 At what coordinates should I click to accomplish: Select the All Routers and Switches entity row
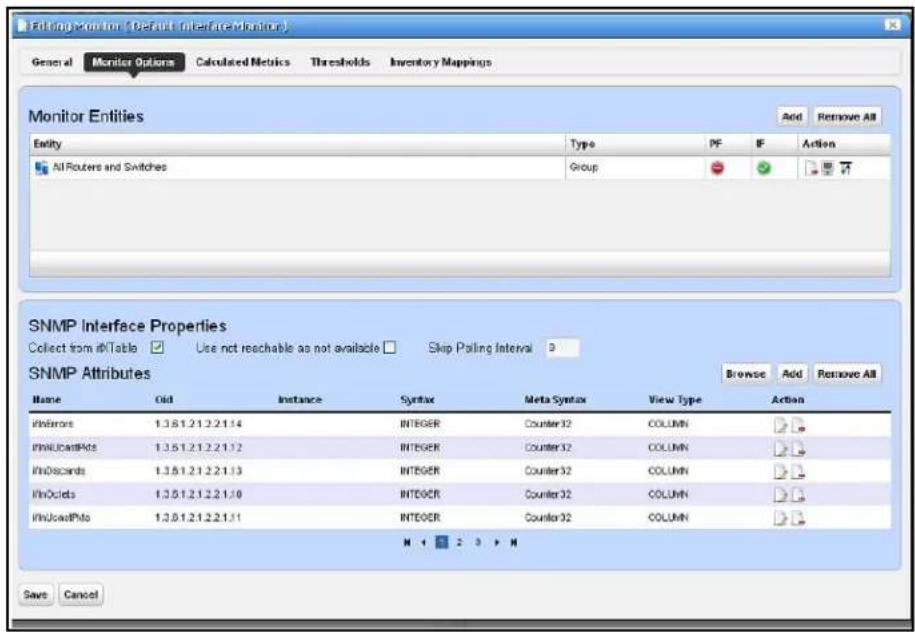tap(460, 167)
